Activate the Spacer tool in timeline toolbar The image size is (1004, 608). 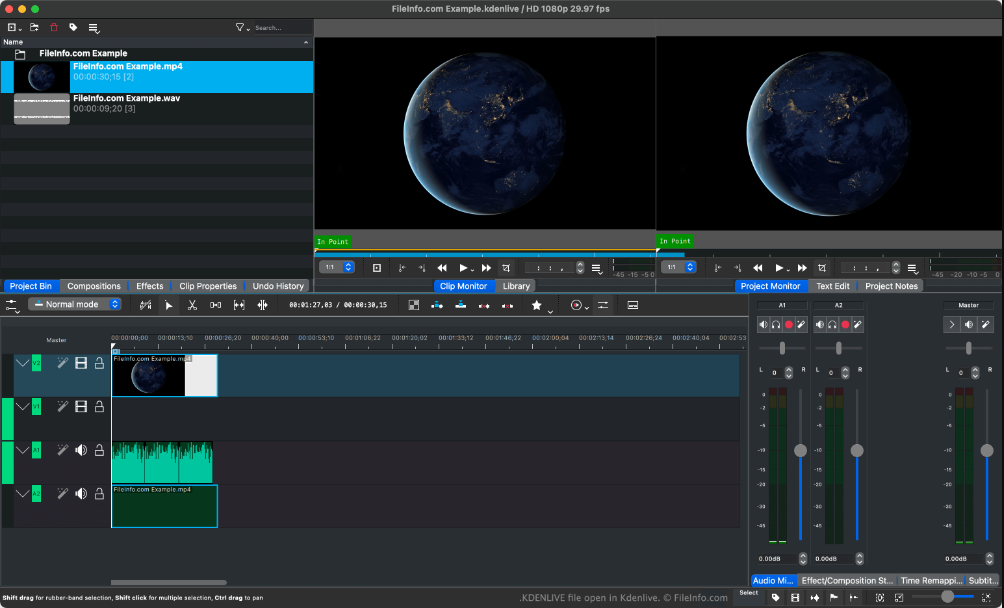(x=215, y=305)
